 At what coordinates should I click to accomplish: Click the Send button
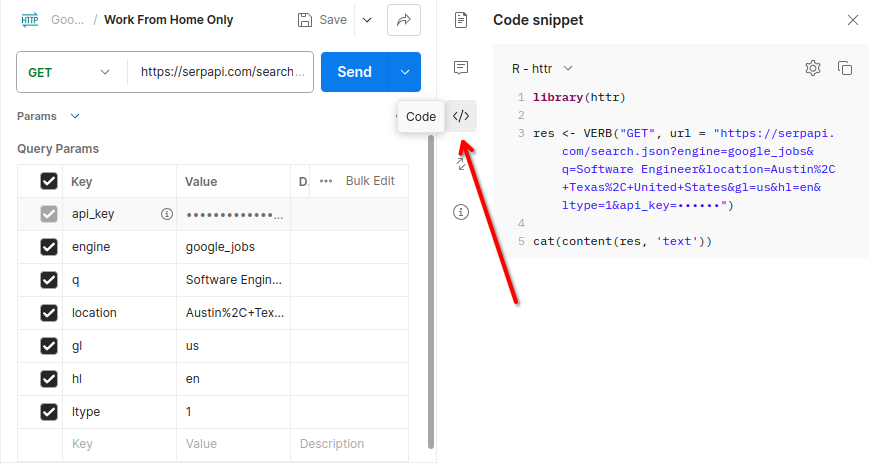[x=354, y=72]
